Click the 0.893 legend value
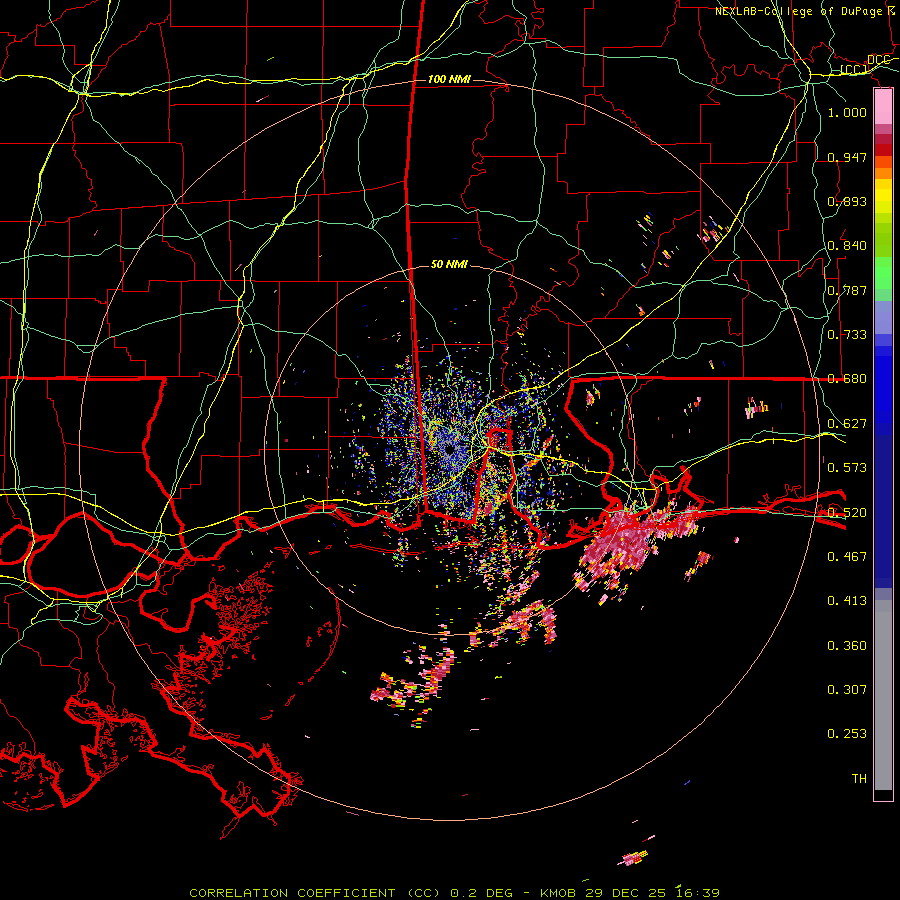This screenshot has height=900, width=900. [x=847, y=201]
